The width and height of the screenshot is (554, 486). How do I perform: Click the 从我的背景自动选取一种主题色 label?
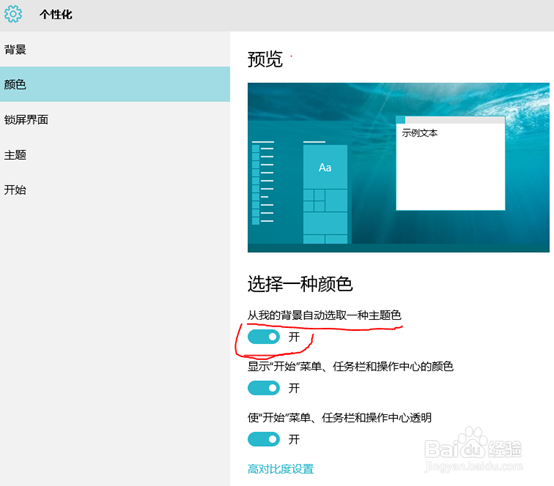tap(324, 315)
